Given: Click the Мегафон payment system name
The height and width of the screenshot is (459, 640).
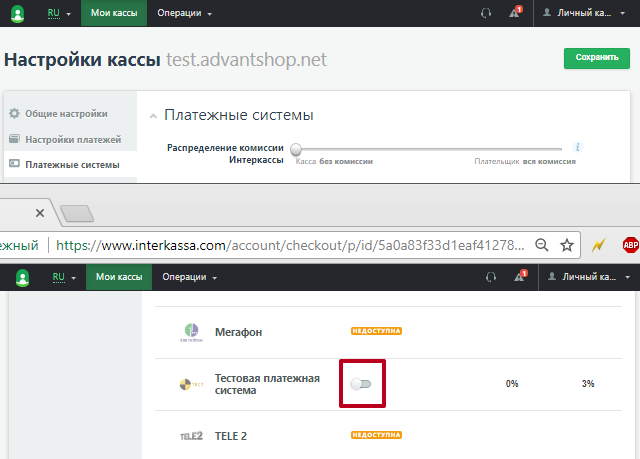Looking at the screenshot, I should pos(238,332).
